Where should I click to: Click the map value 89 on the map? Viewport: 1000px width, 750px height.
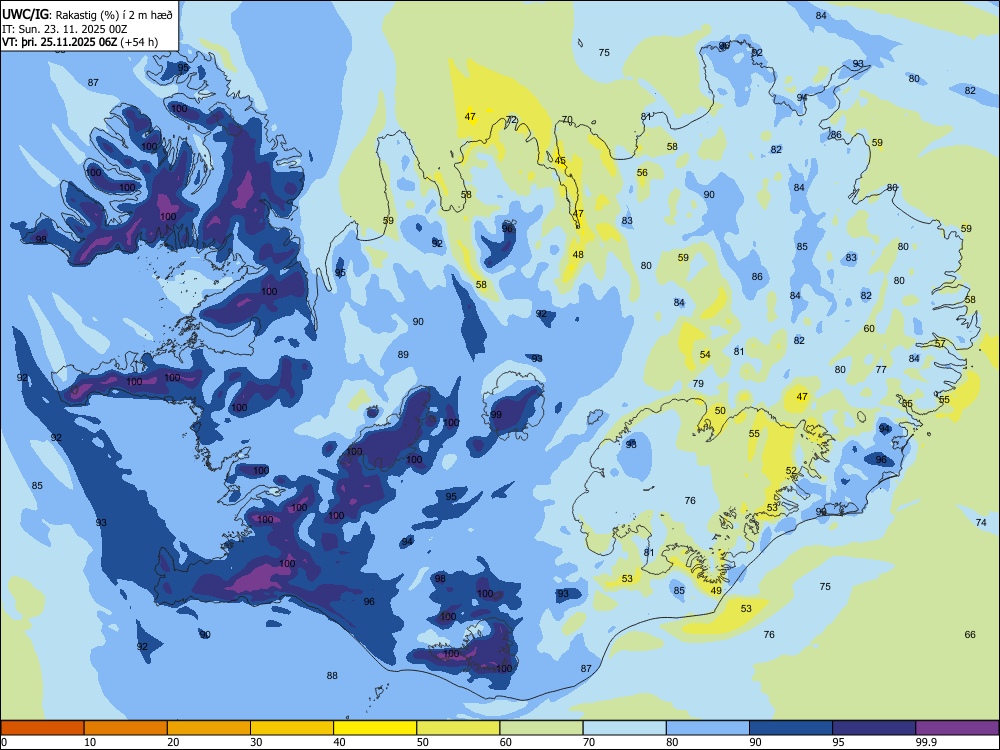click(403, 355)
